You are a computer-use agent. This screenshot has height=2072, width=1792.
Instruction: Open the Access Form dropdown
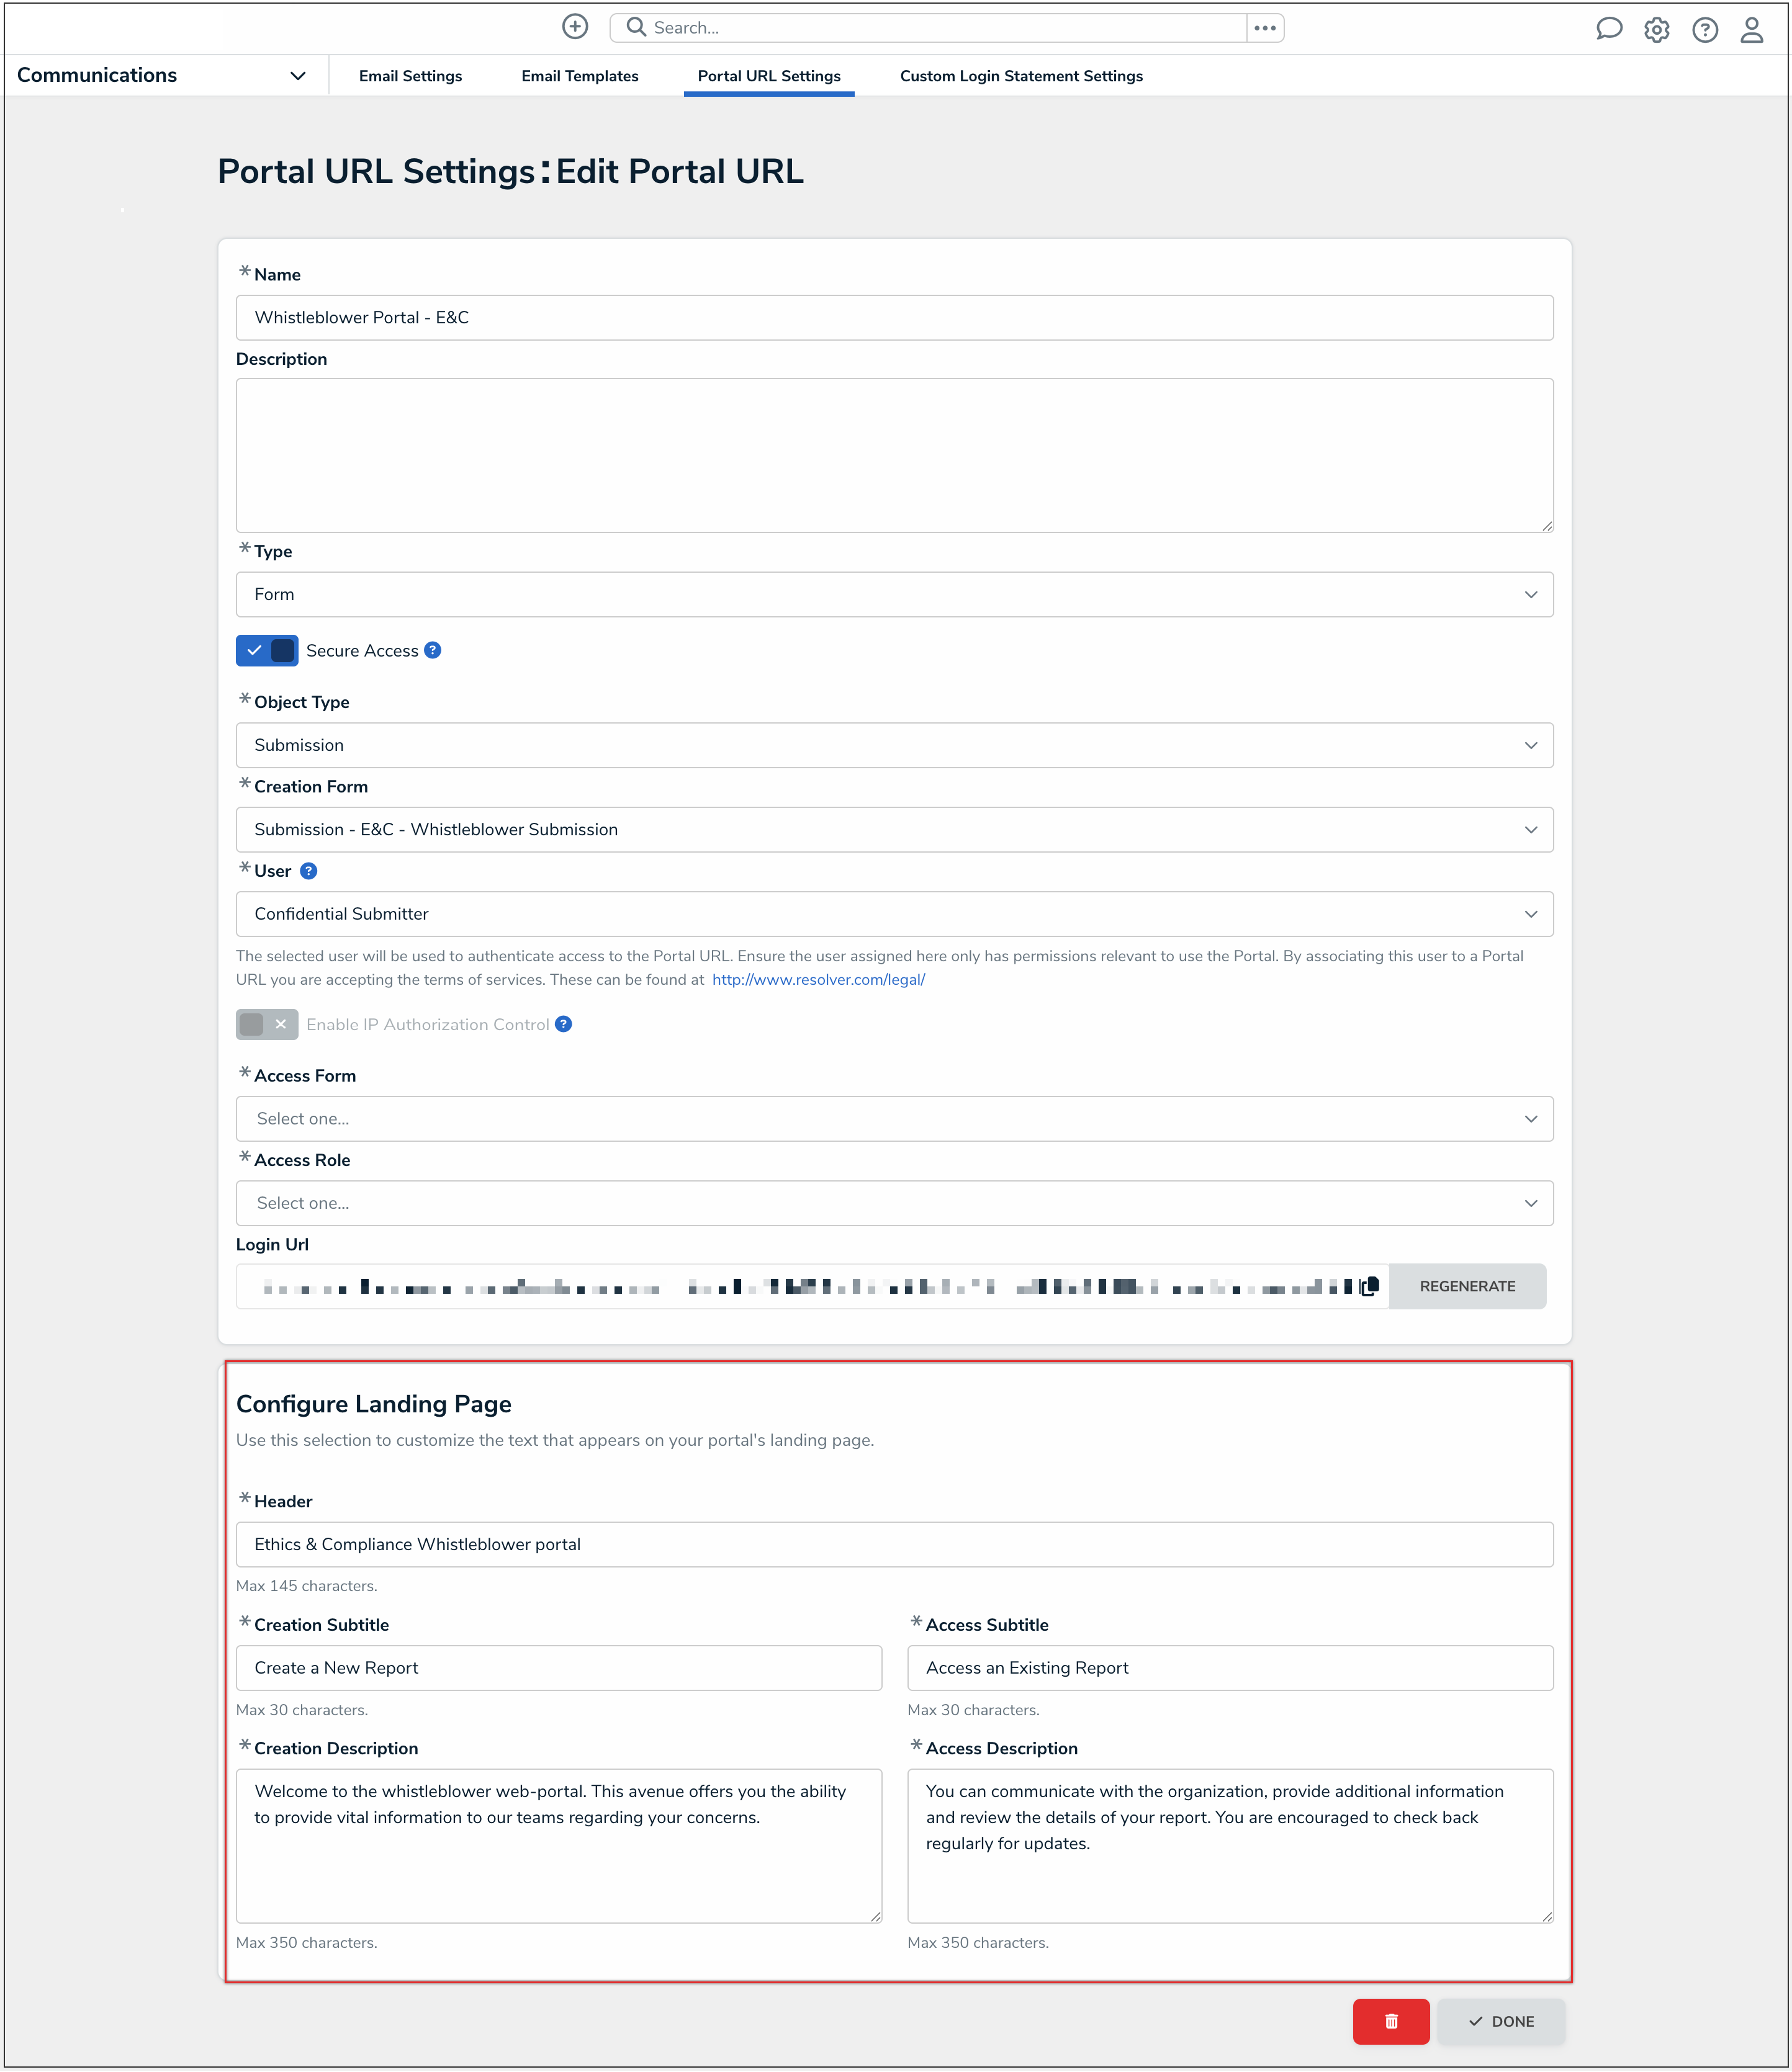click(893, 1118)
